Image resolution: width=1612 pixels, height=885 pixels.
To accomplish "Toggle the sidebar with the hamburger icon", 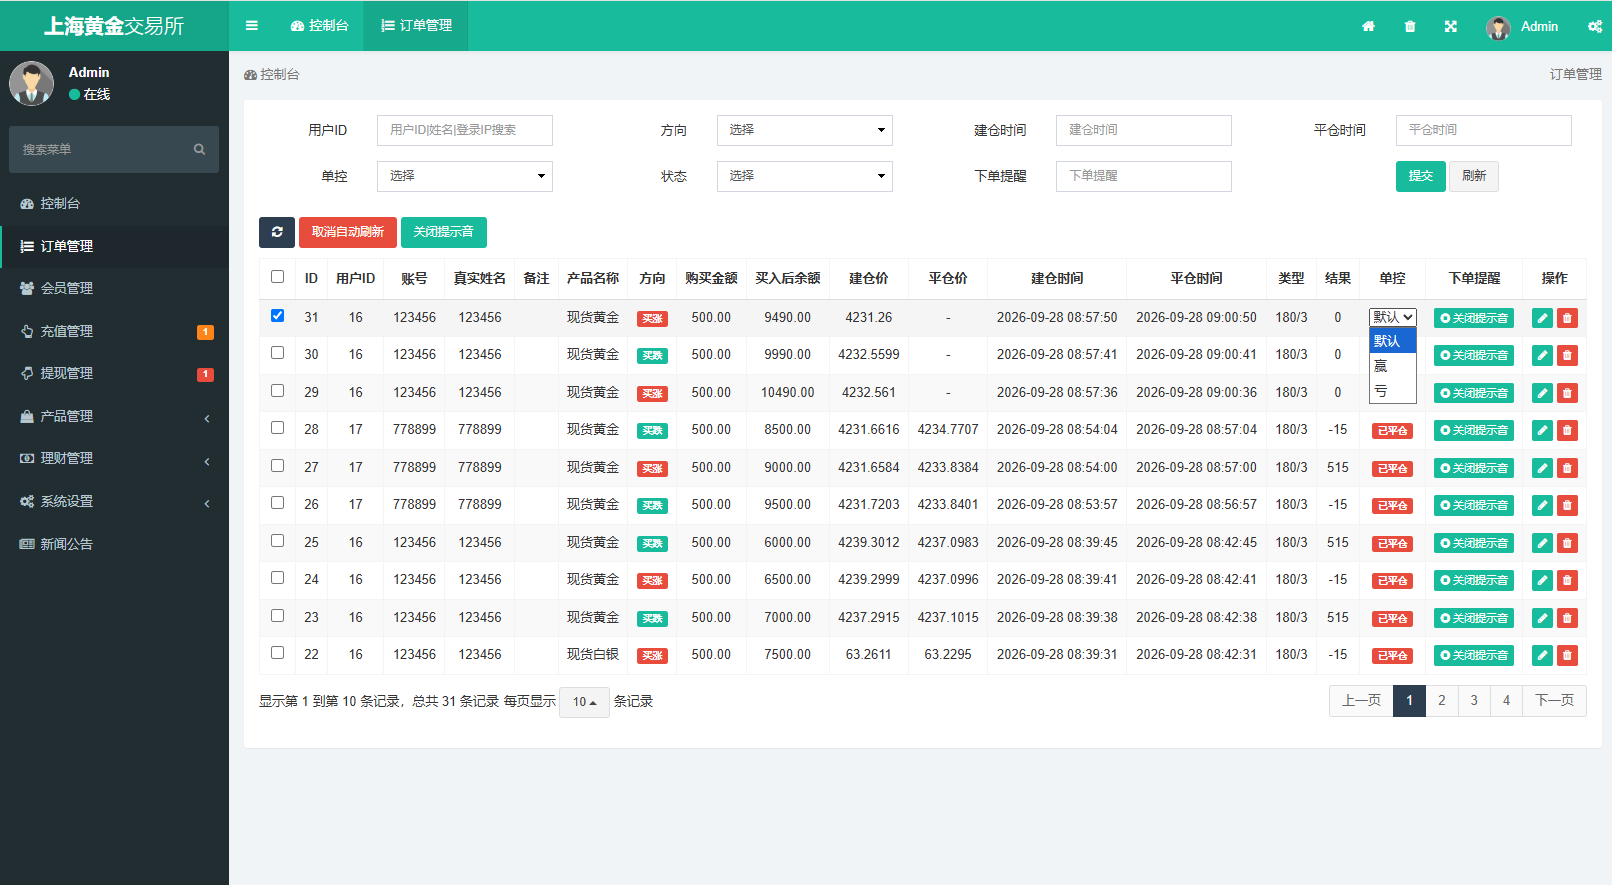I will coord(252,26).
